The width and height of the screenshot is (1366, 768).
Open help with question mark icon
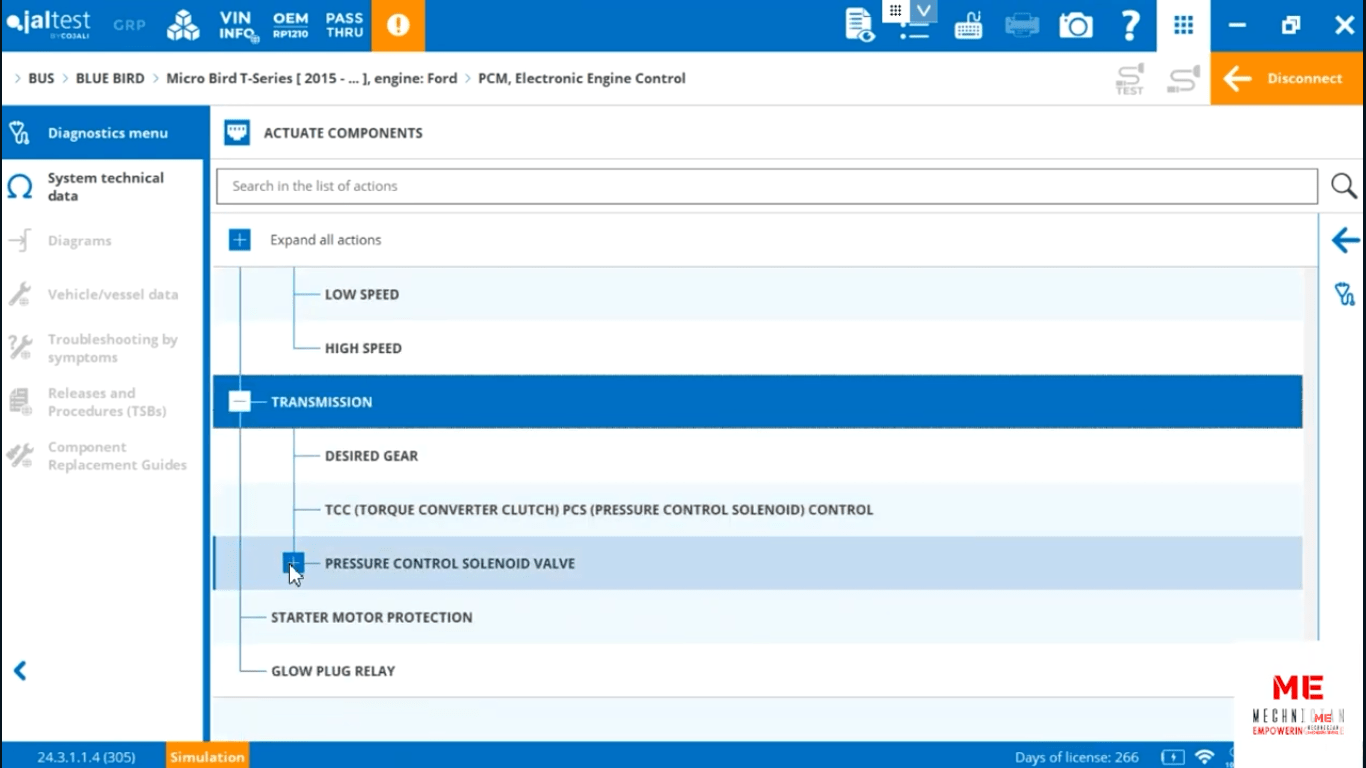click(x=1130, y=26)
